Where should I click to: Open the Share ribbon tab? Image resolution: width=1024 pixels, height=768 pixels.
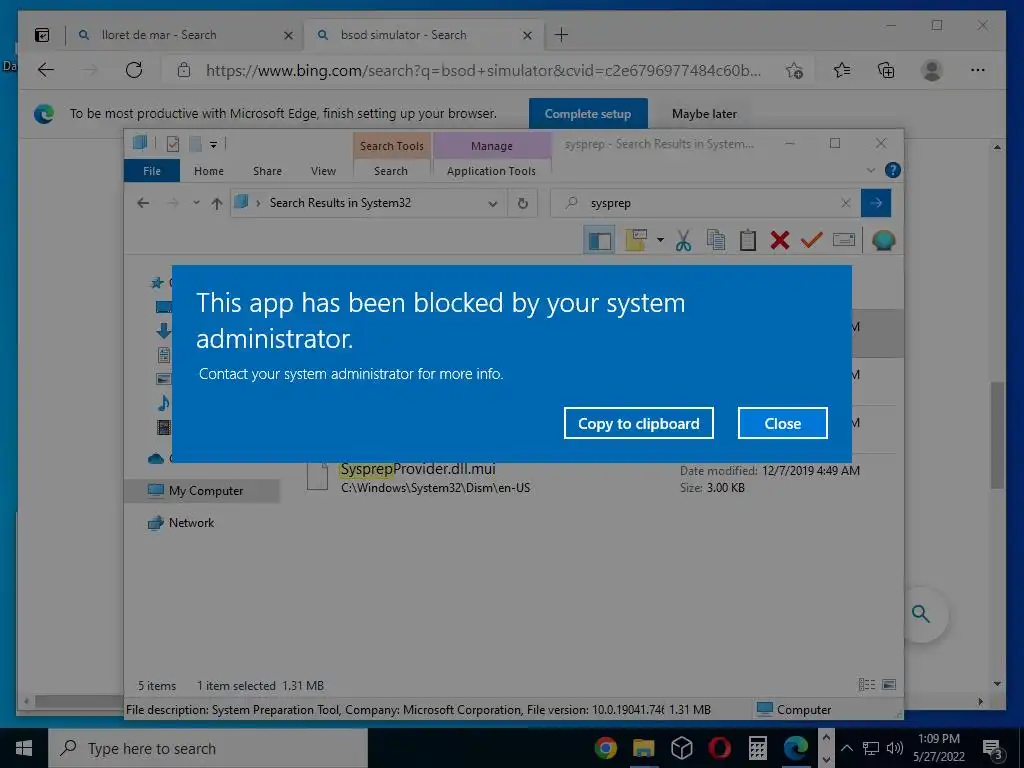(267, 170)
